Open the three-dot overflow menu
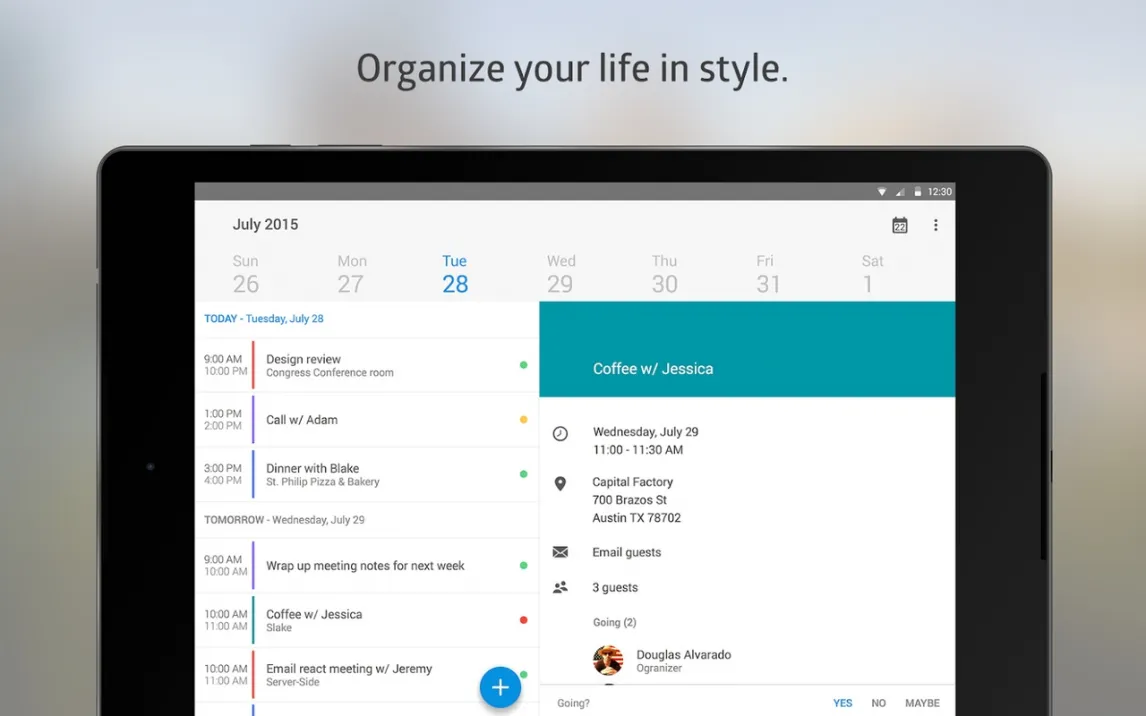1146x716 pixels. [935, 226]
